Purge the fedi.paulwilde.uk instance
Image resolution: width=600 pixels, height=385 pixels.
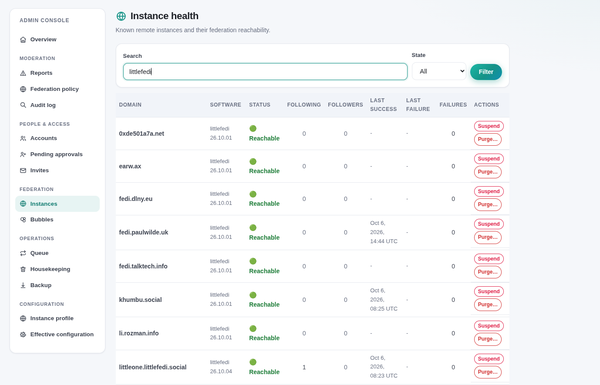coord(488,237)
